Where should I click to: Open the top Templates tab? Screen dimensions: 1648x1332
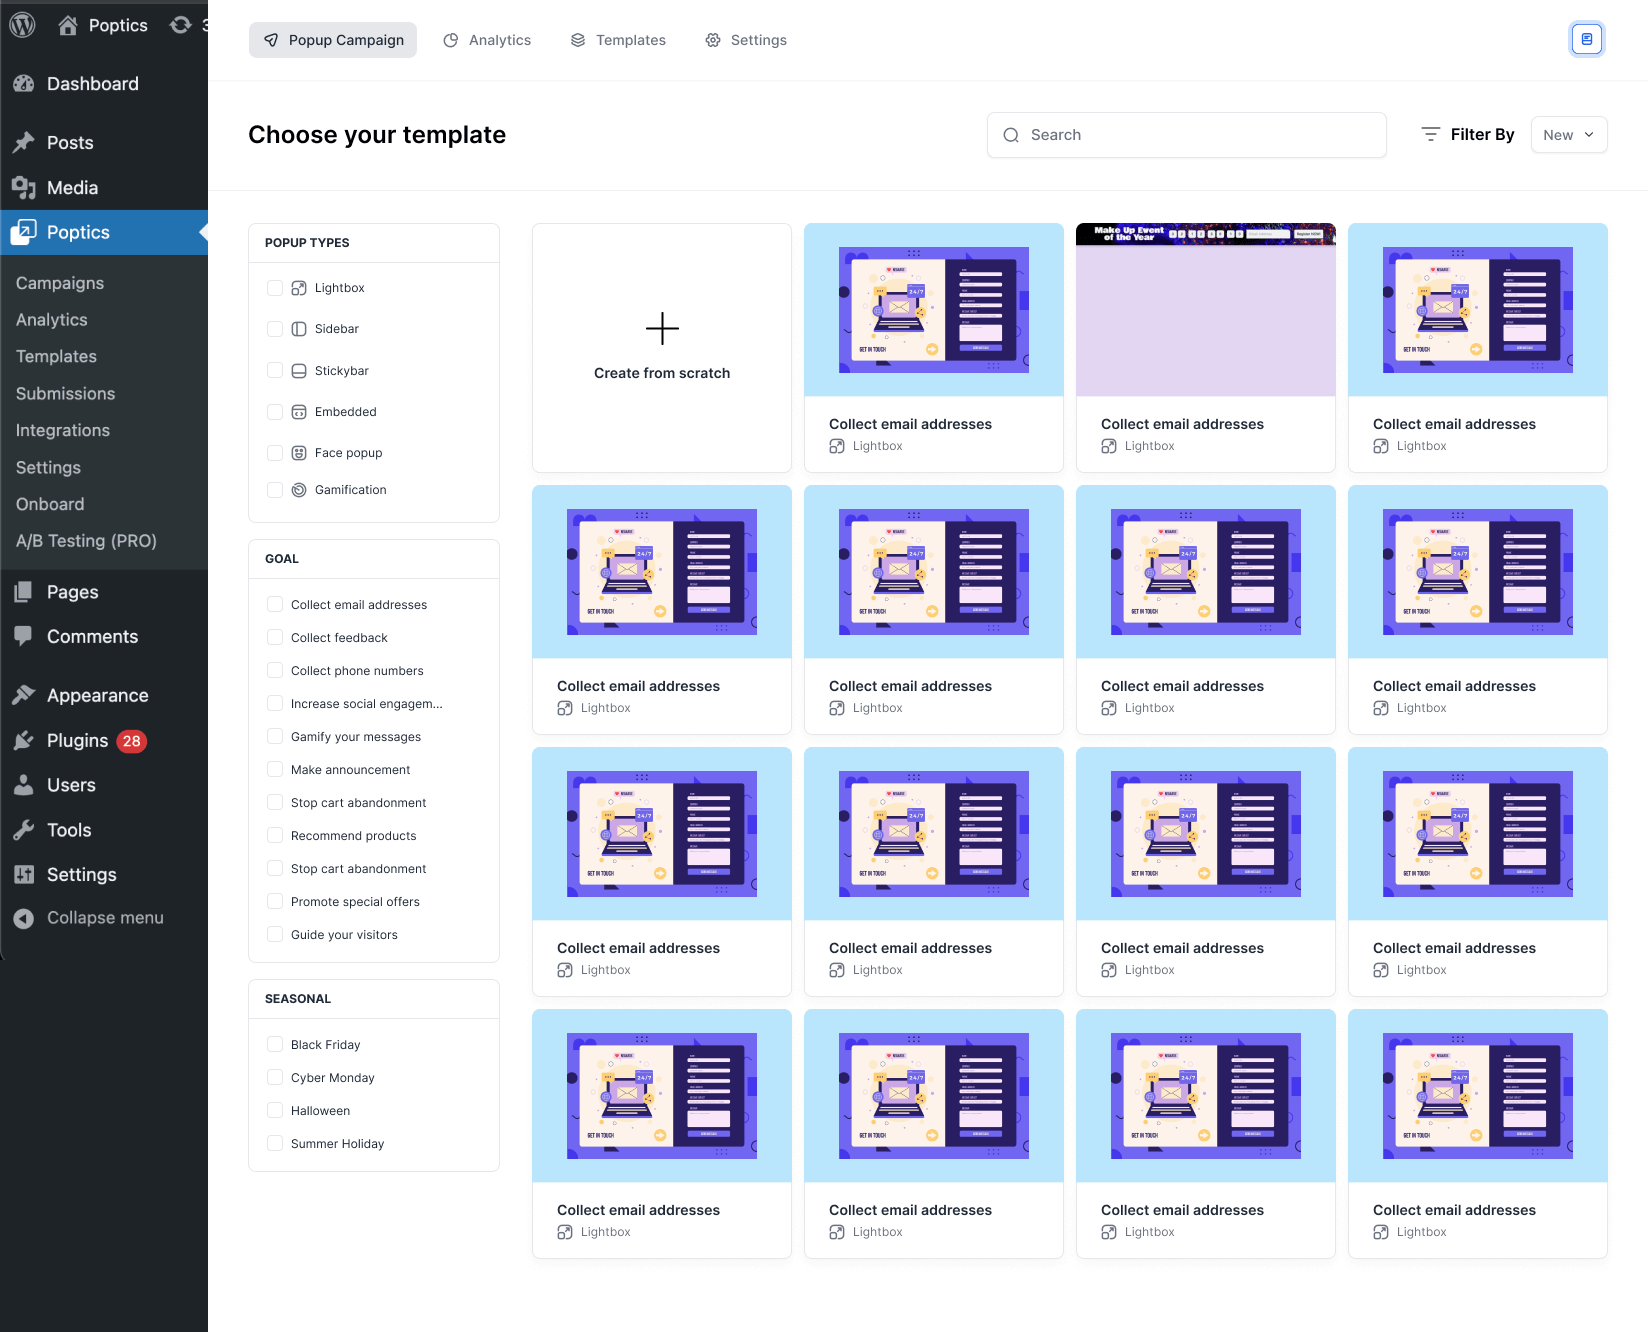click(x=618, y=40)
